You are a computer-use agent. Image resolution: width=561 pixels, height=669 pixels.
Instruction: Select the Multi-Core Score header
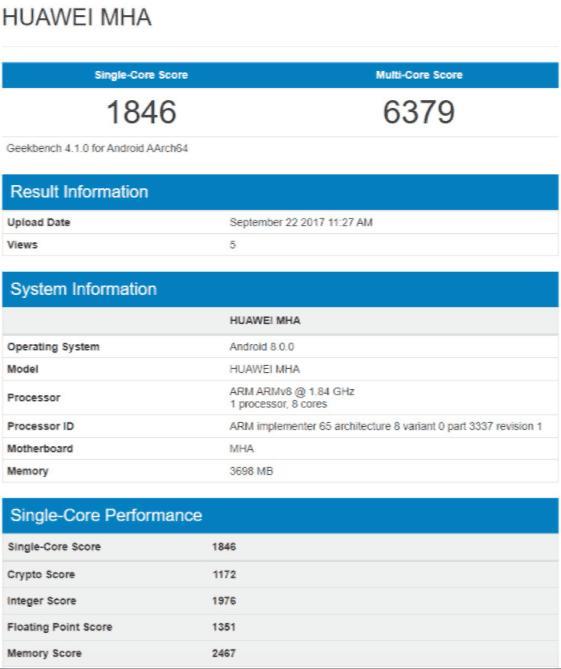tap(419, 75)
